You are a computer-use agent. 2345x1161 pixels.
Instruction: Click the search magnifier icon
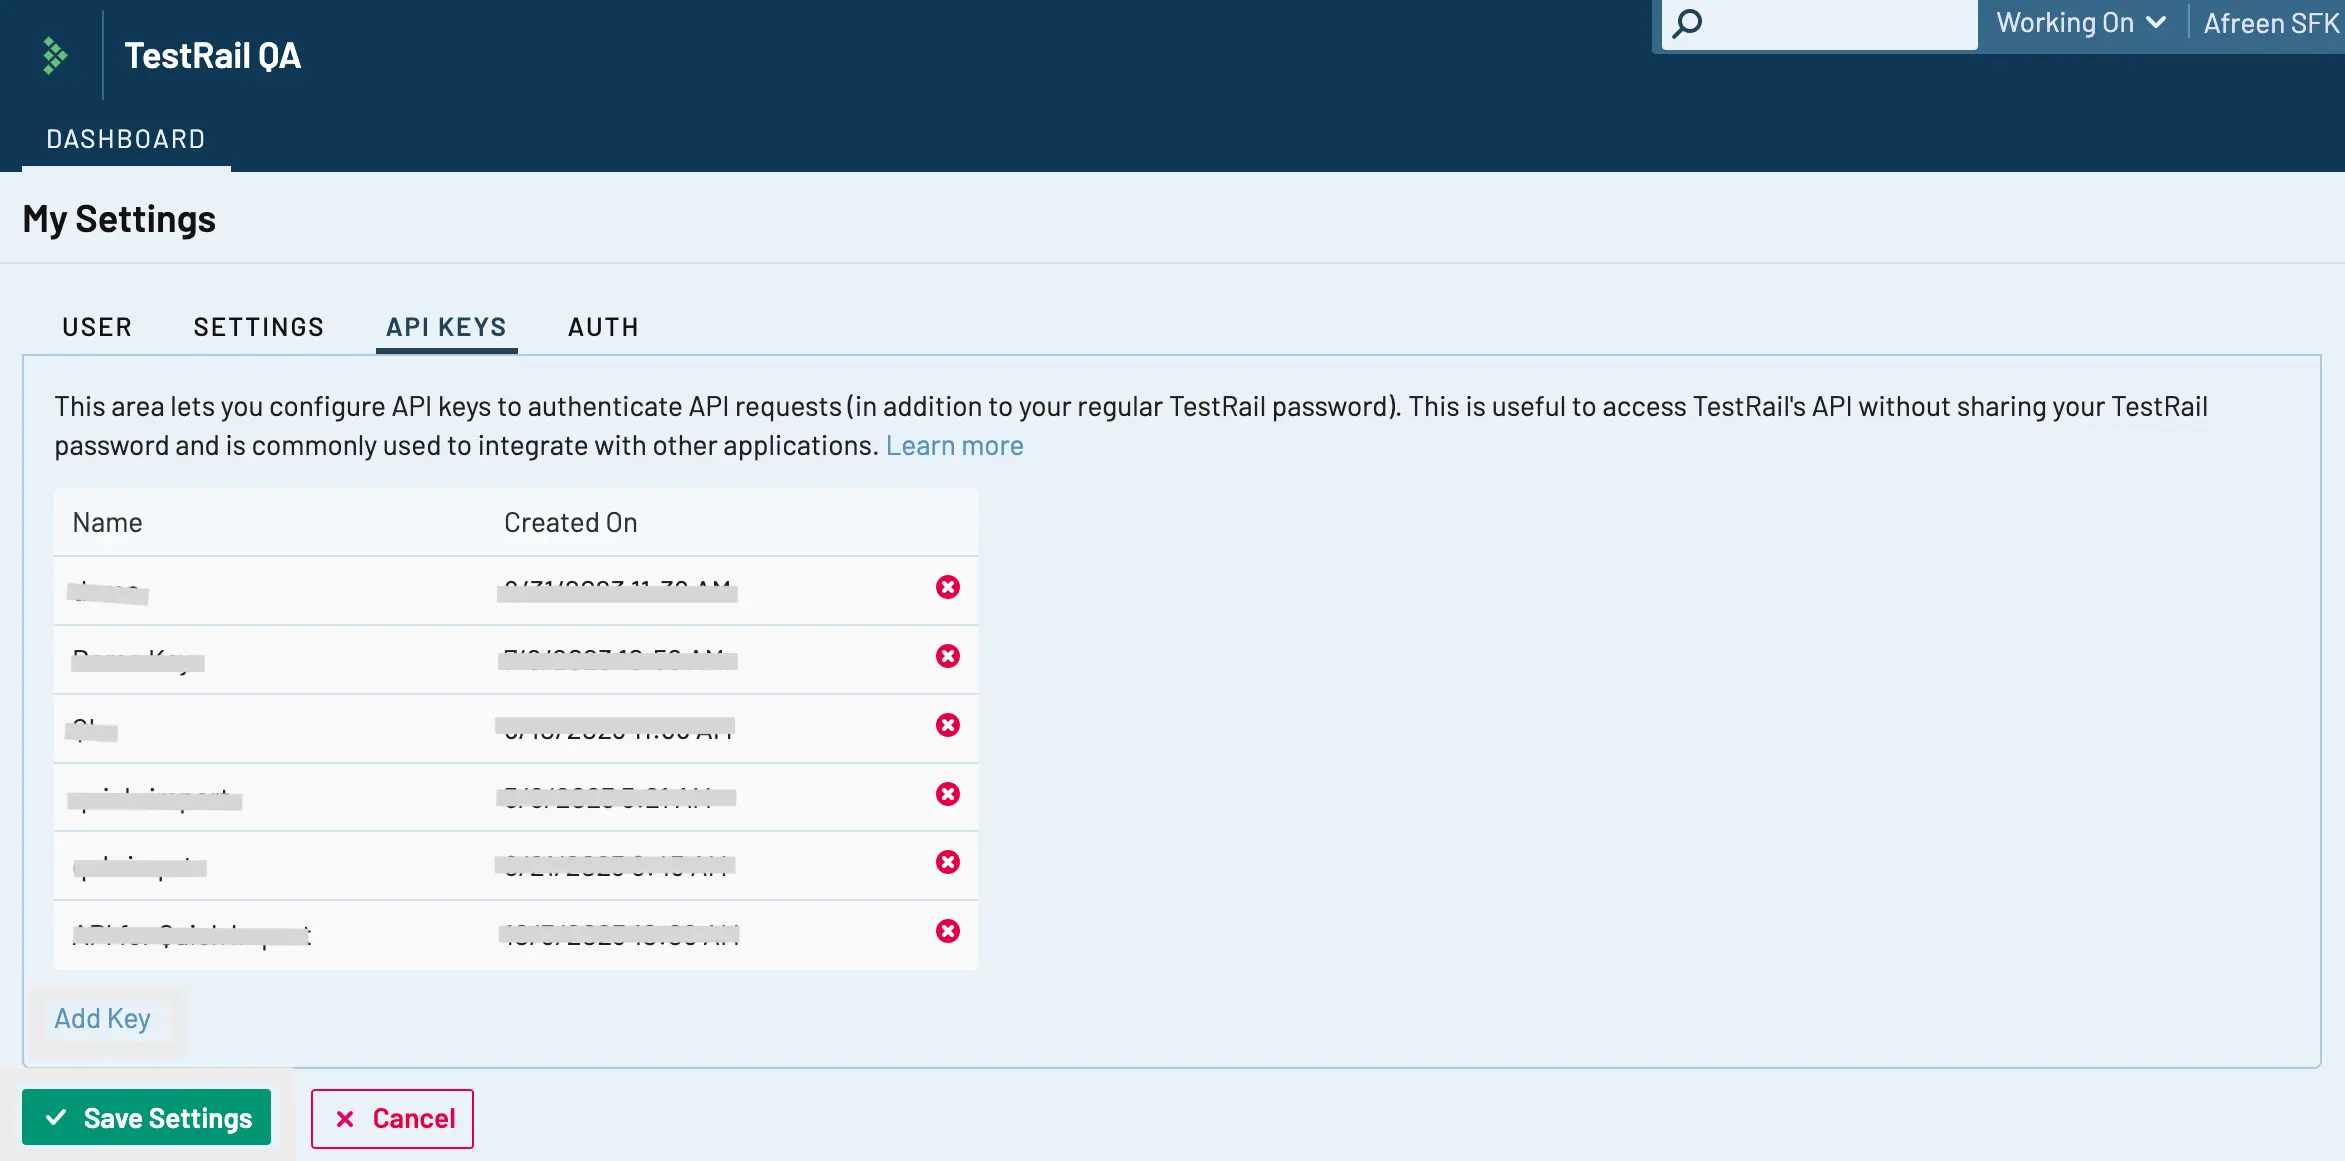click(1687, 23)
